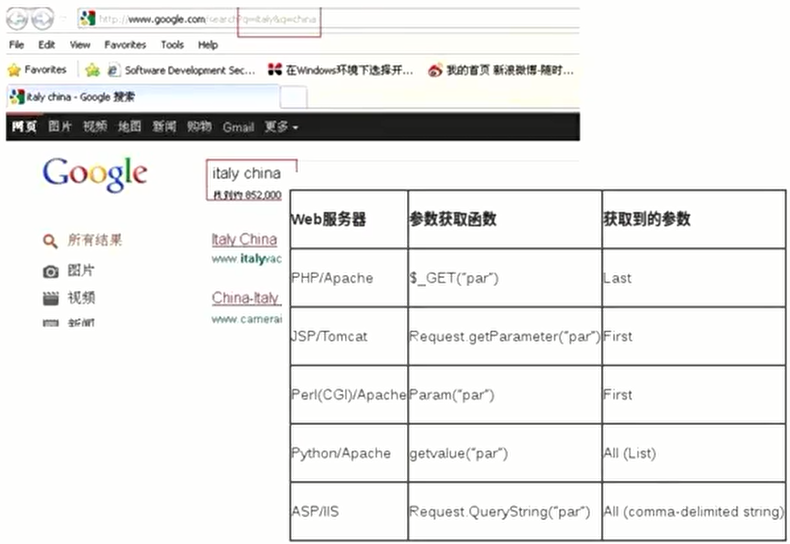This screenshot has width=790, height=544.
Task: Open the Help menu
Action: coord(208,45)
